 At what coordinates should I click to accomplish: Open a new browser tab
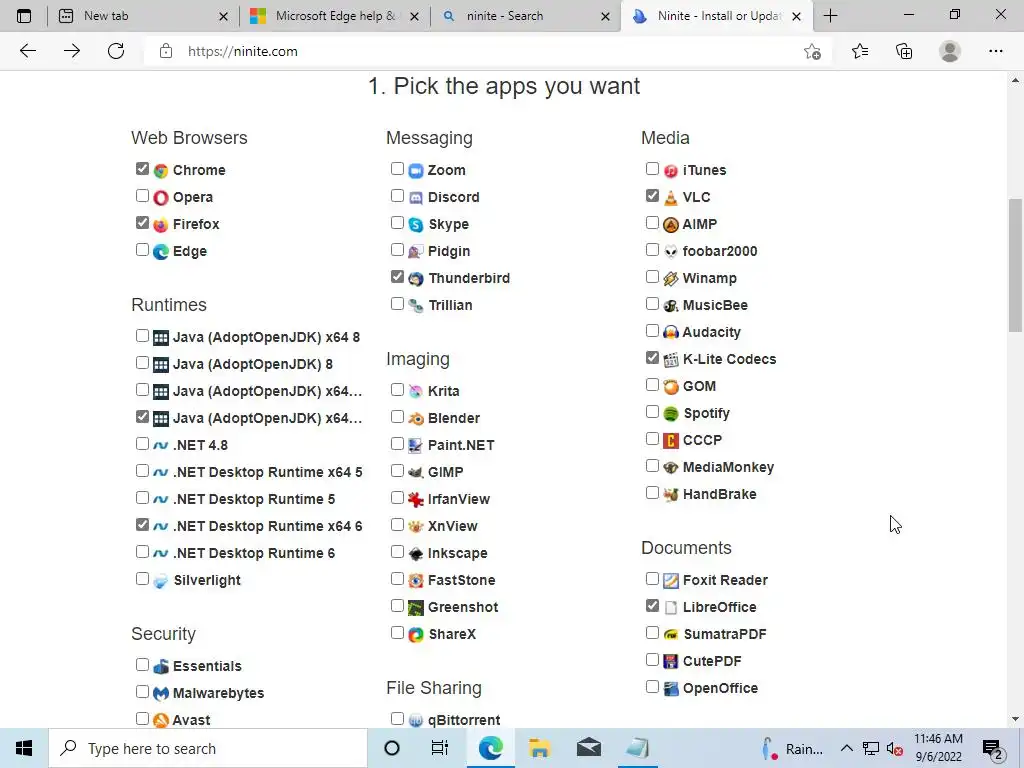pos(831,16)
